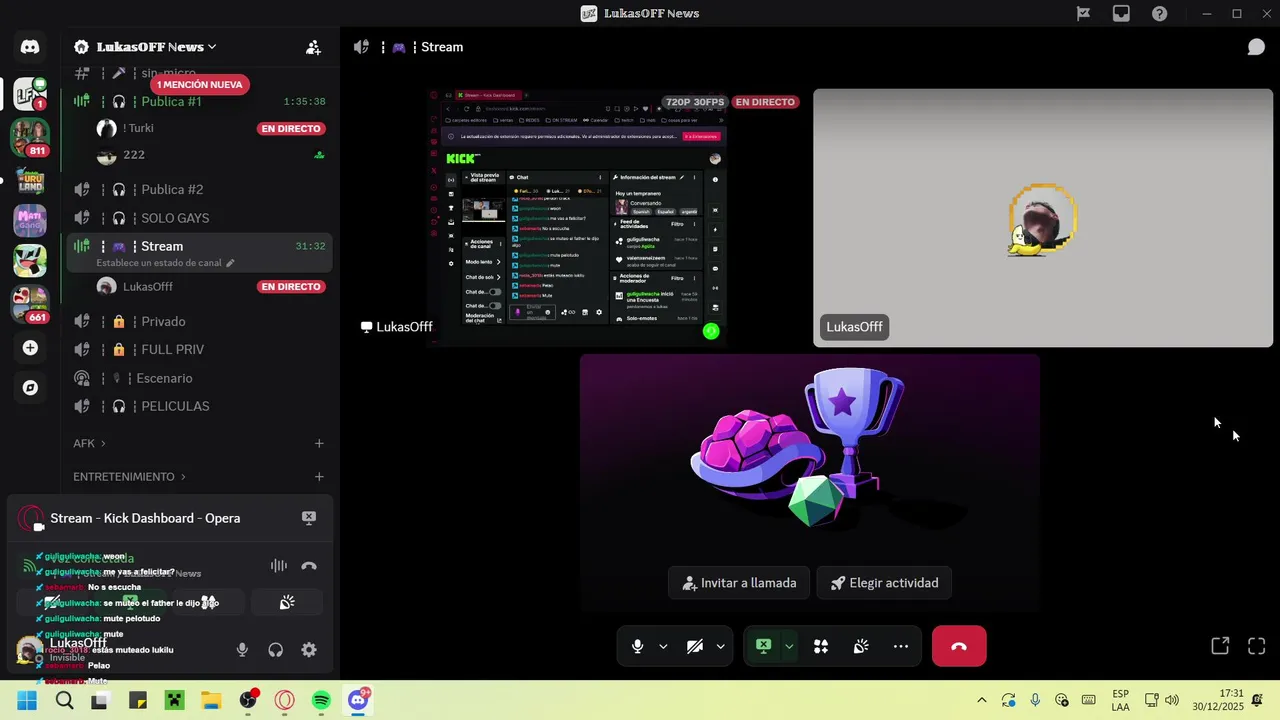Toggle microphone in call control bar

pos(637,647)
